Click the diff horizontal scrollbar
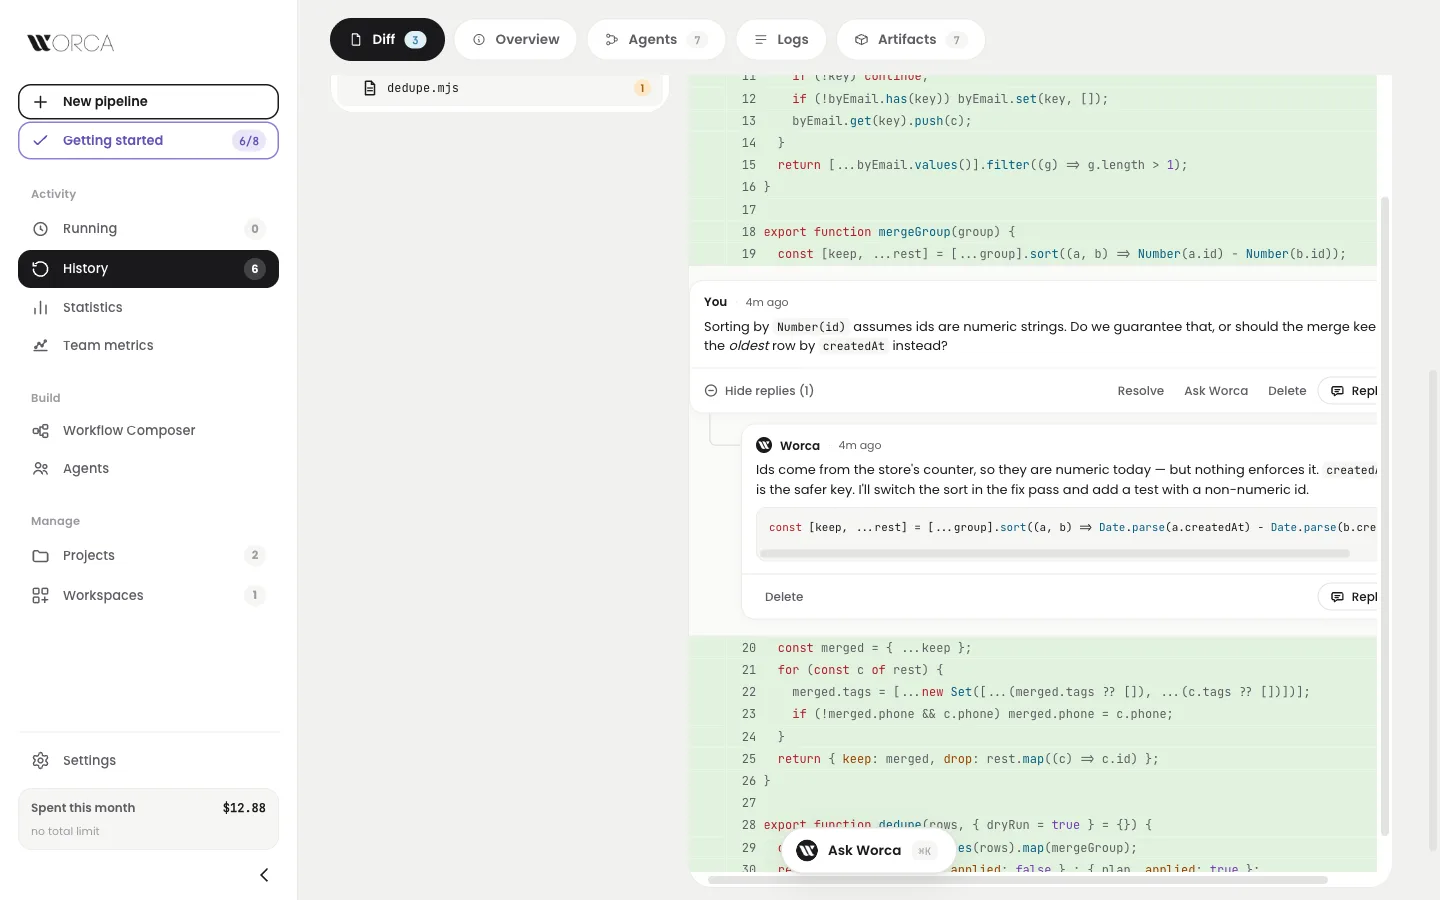1440x900 pixels. point(1018,881)
